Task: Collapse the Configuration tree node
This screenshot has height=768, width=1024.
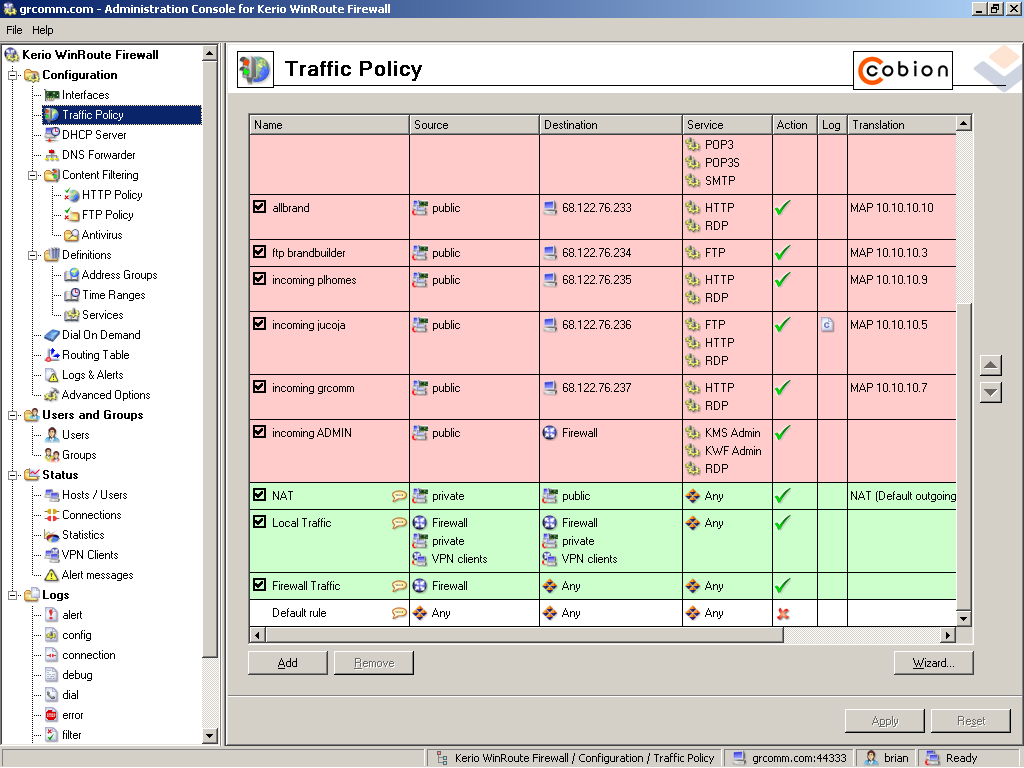Action: click(x=12, y=75)
